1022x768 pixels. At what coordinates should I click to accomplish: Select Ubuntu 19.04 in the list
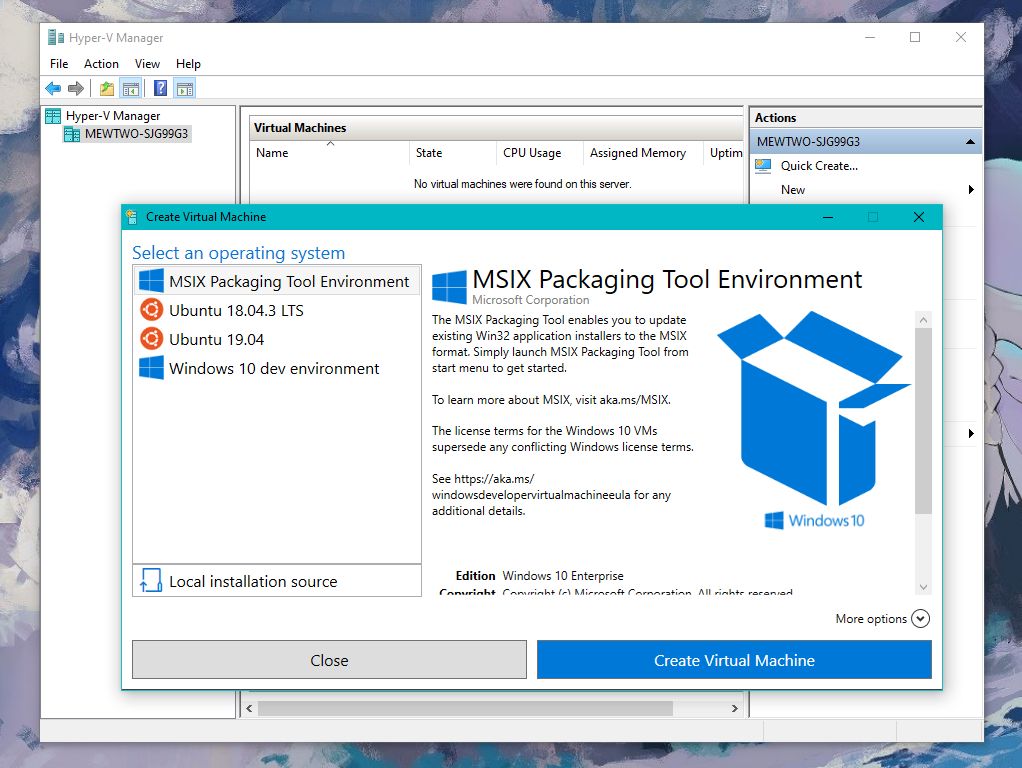click(x=277, y=339)
